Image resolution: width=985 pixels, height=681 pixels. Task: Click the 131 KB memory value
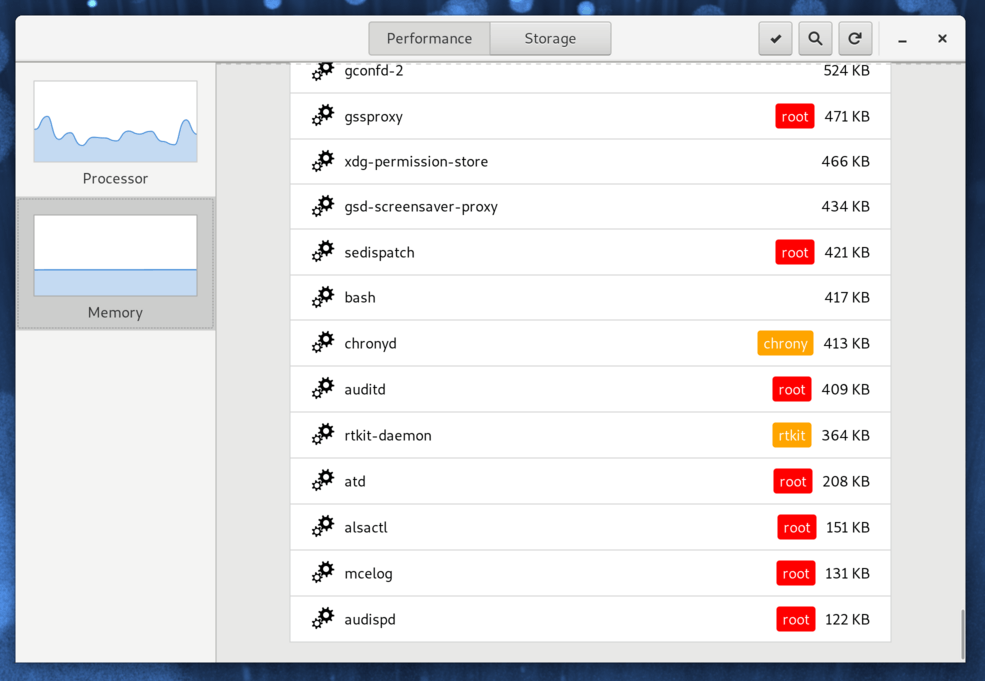click(x=847, y=573)
